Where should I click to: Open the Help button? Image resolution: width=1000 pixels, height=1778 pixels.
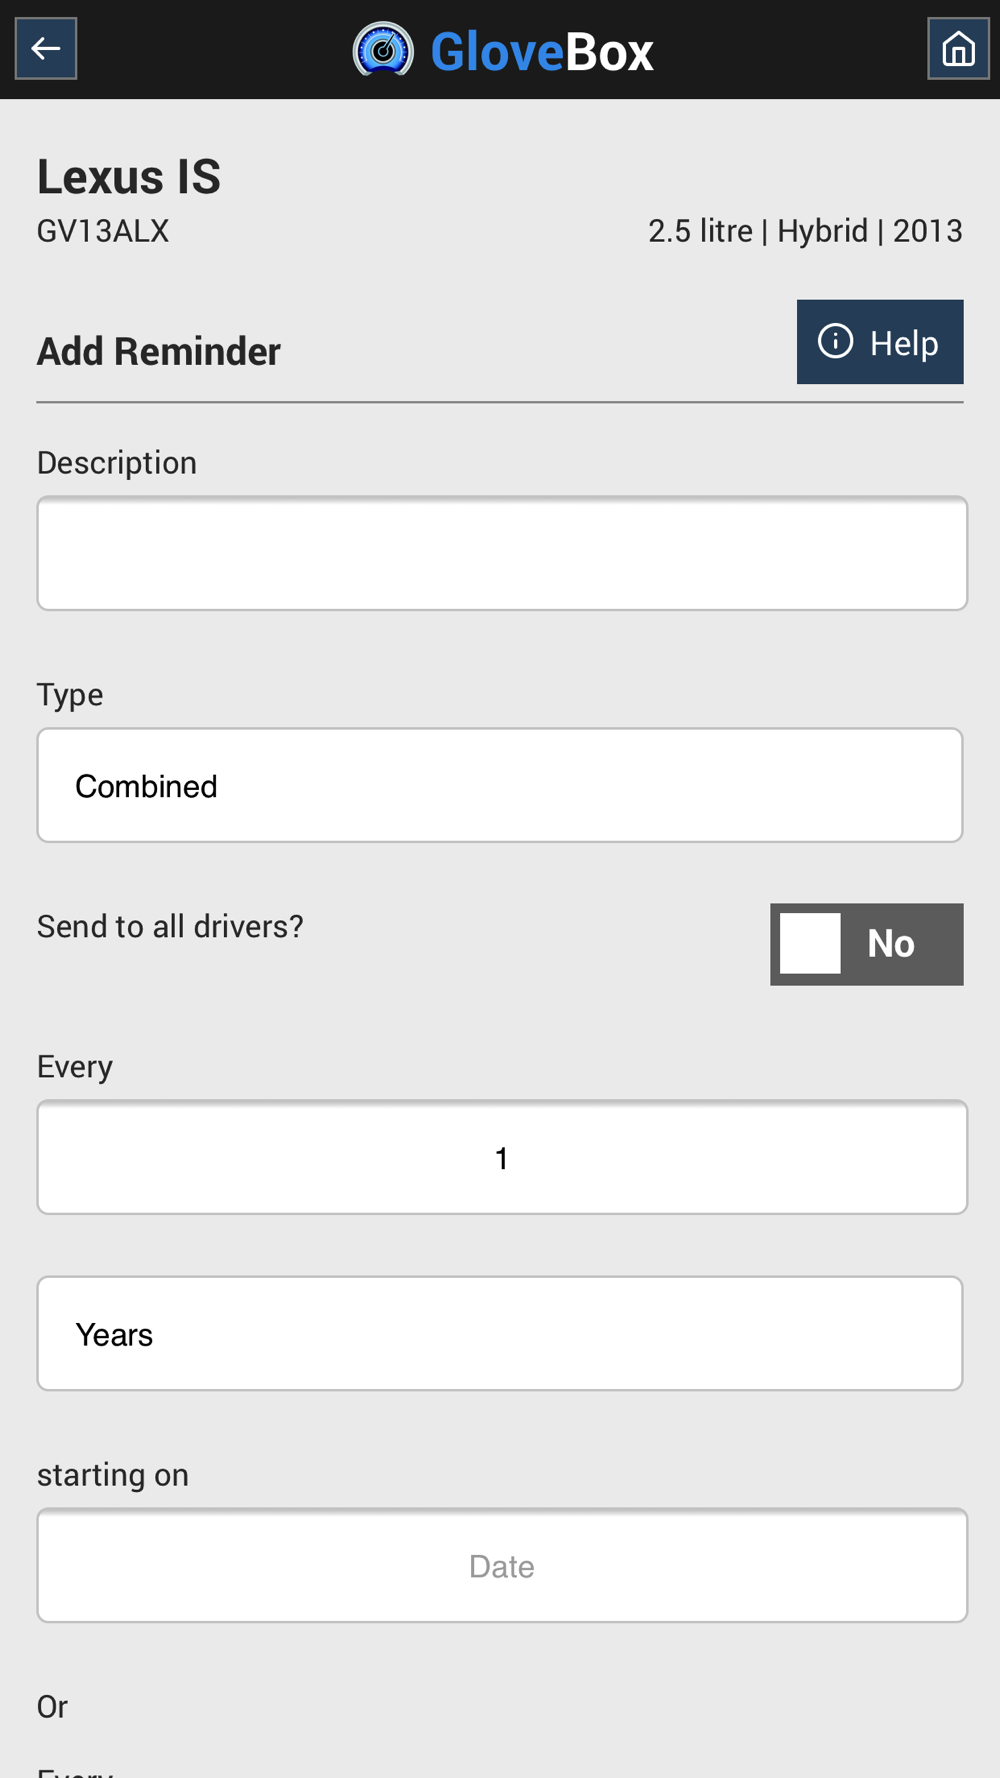point(880,341)
